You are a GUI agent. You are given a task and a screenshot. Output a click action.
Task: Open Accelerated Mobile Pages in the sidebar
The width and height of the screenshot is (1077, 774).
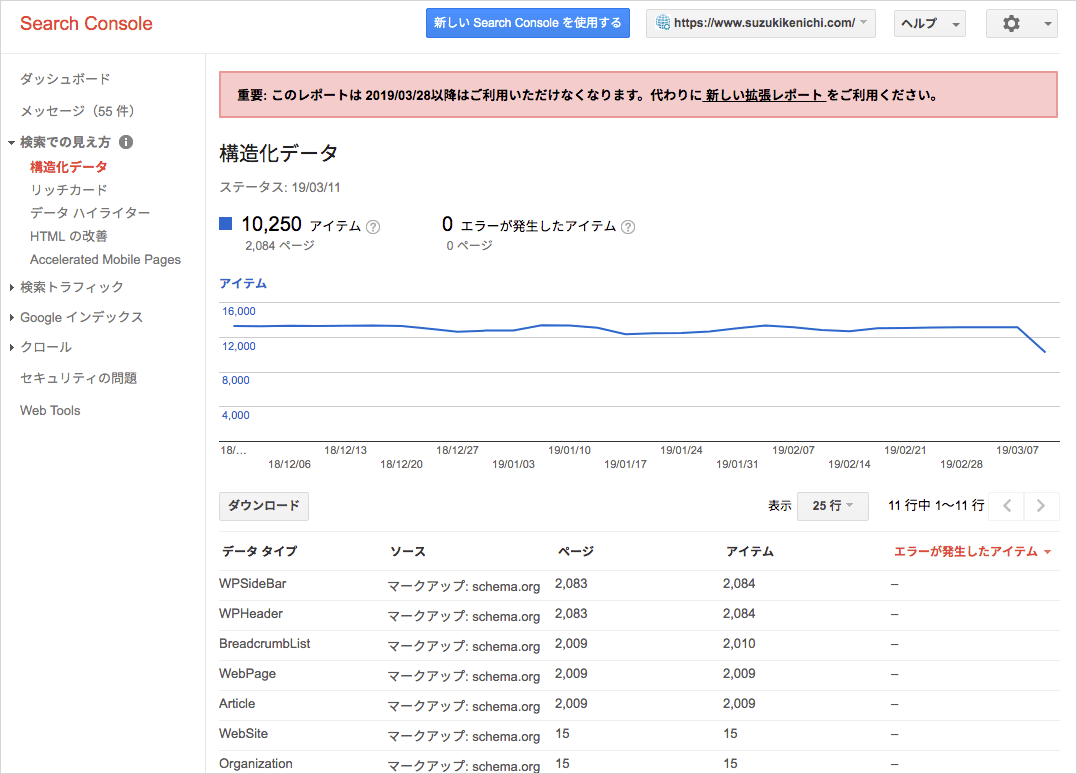pyautogui.click(x=105, y=260)
